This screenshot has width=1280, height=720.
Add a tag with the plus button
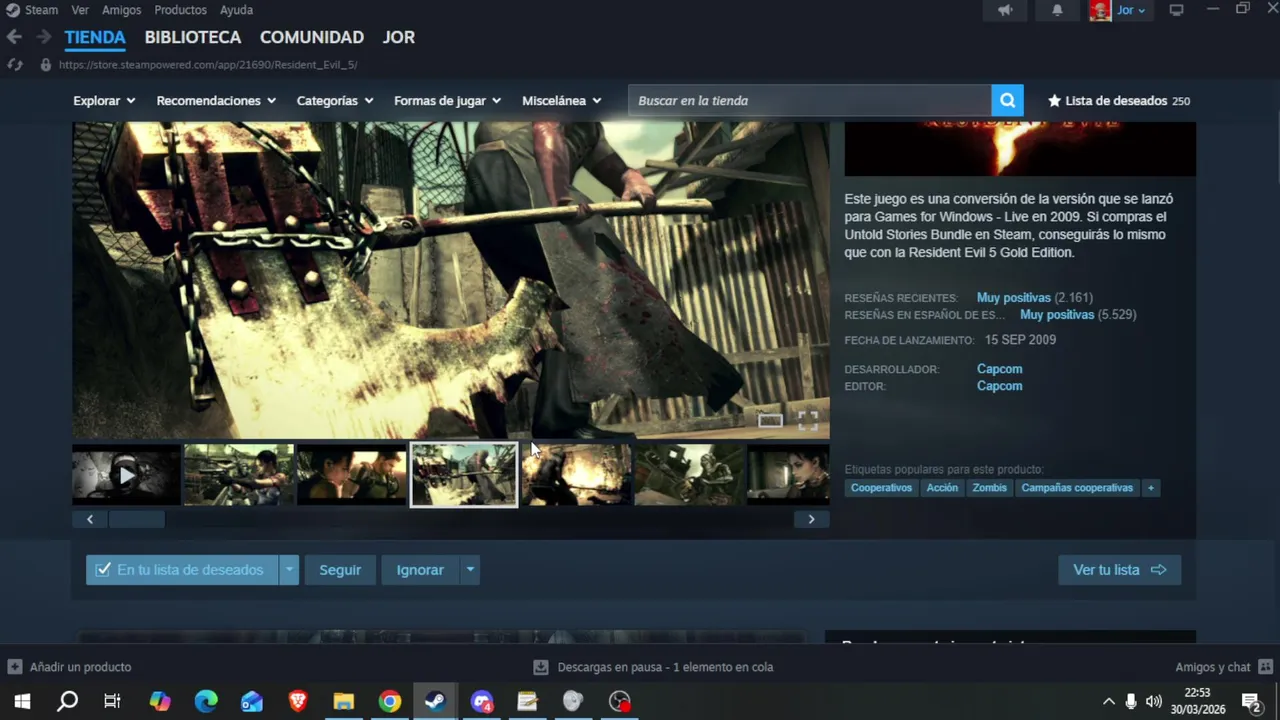1151,488
